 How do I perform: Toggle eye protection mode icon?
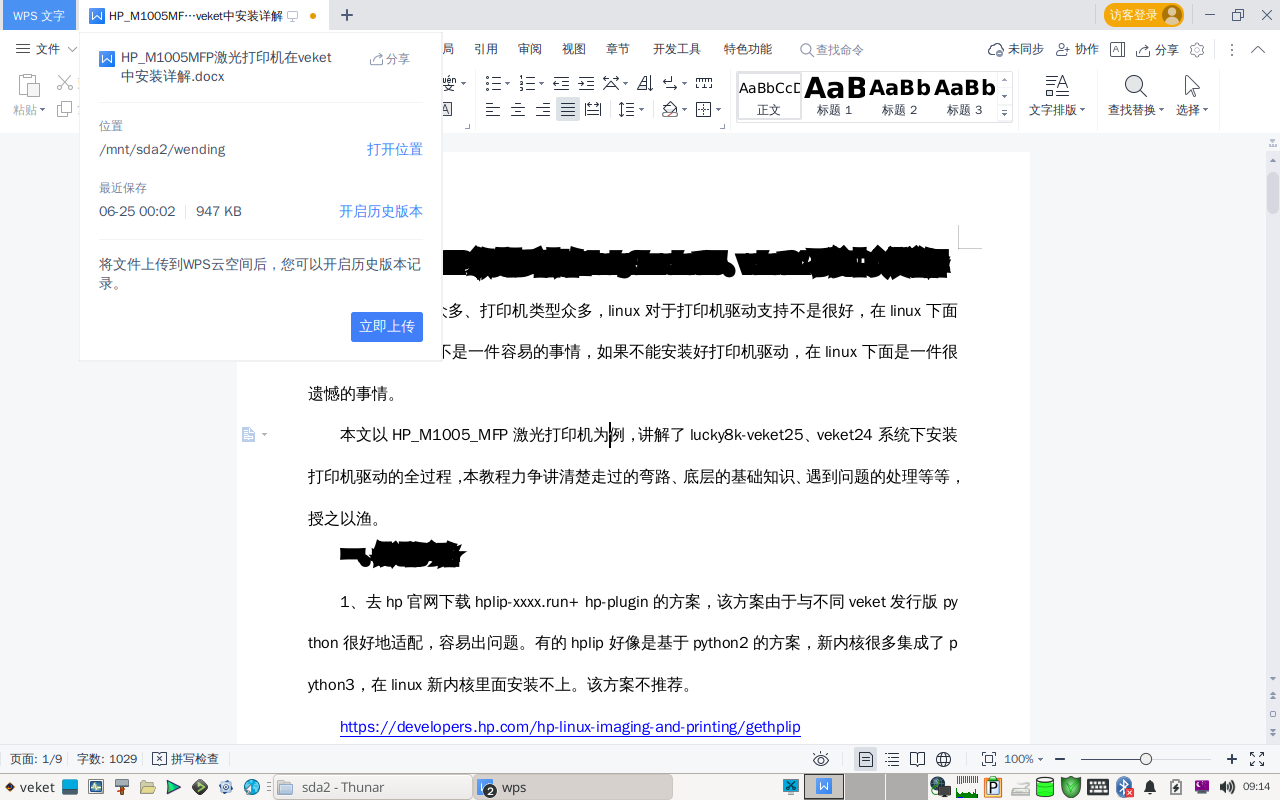pos(821,759)
